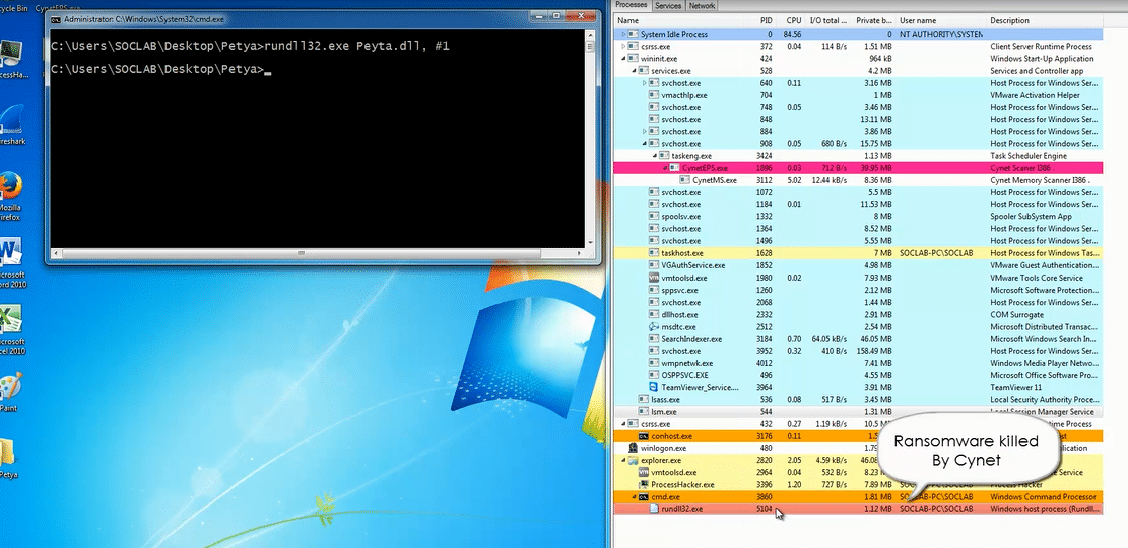
Task: Click the rundll32.exe file icon
Action: point(654,509)
